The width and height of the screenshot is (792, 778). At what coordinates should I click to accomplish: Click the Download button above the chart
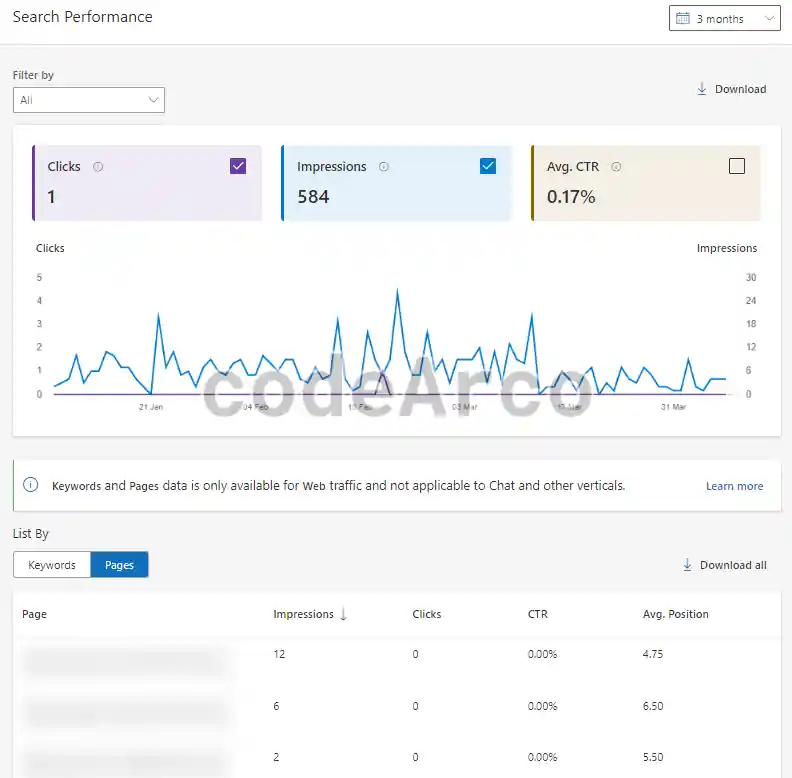731,89
